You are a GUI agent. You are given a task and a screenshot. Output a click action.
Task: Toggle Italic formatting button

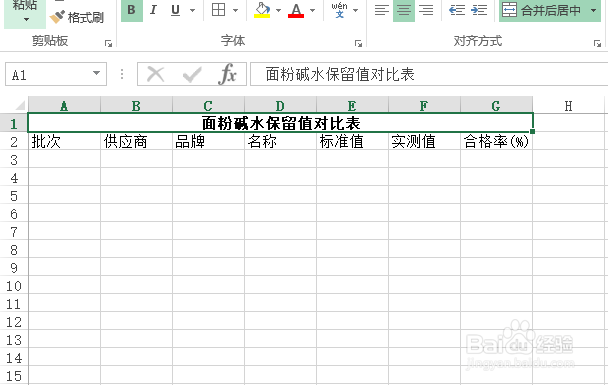[153, 10]
